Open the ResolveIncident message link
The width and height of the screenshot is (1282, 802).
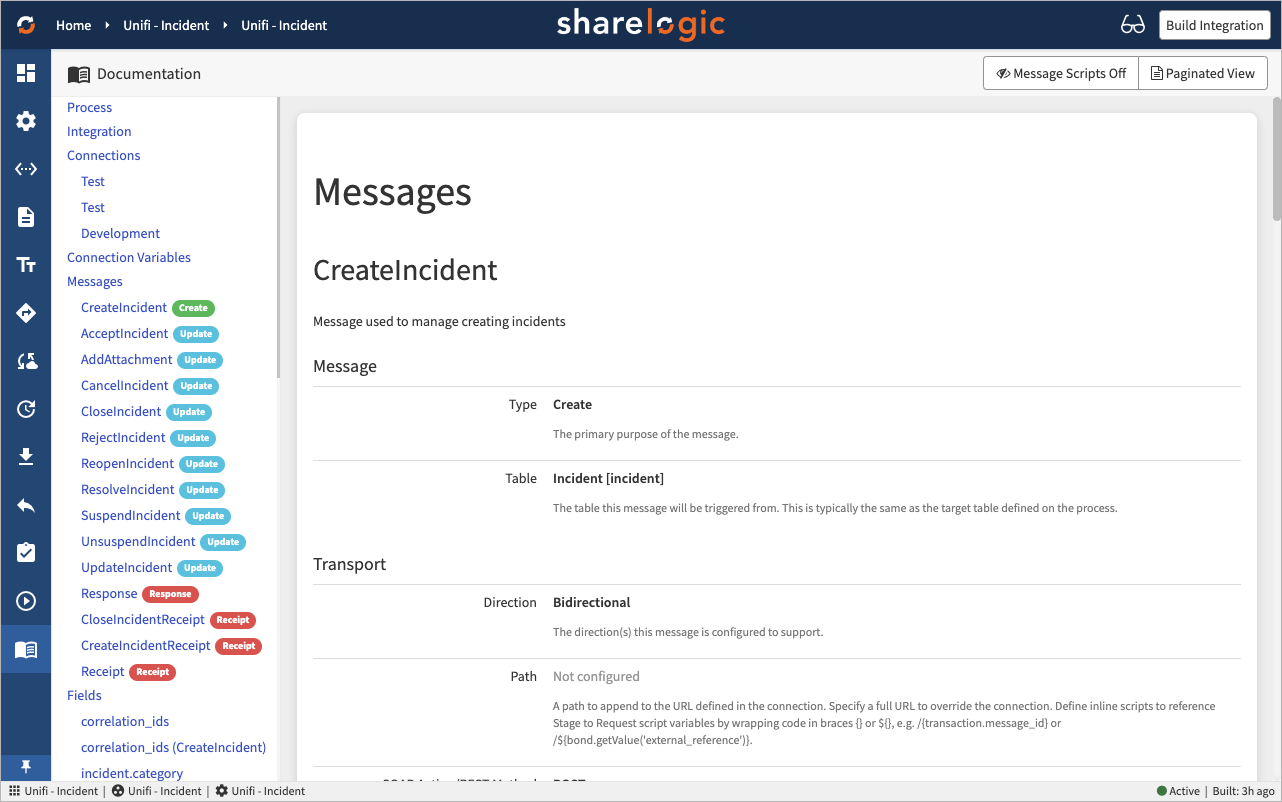(128, 490)
